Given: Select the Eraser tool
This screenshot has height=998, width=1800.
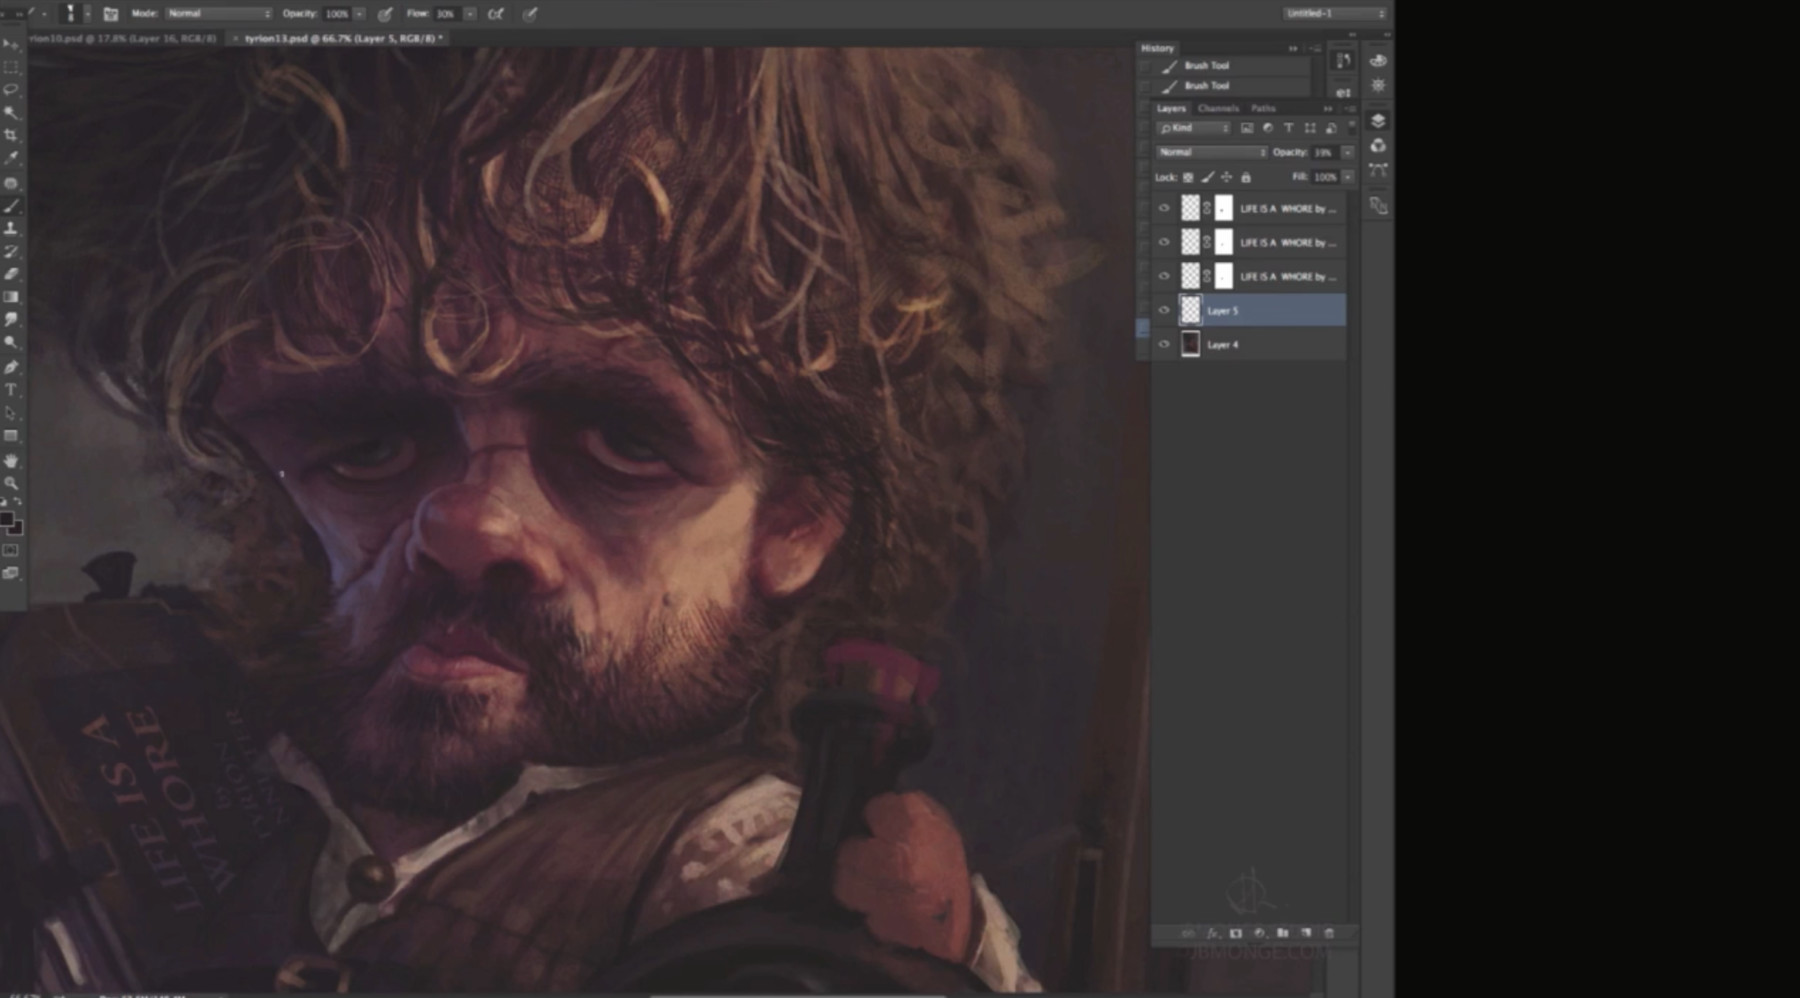Looking at the screenshot, I should (x=11, y=274).
